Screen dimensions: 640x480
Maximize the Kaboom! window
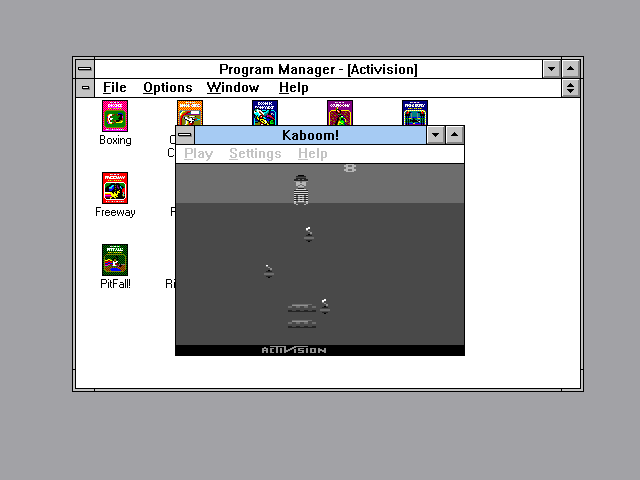(x=454, y=135)
